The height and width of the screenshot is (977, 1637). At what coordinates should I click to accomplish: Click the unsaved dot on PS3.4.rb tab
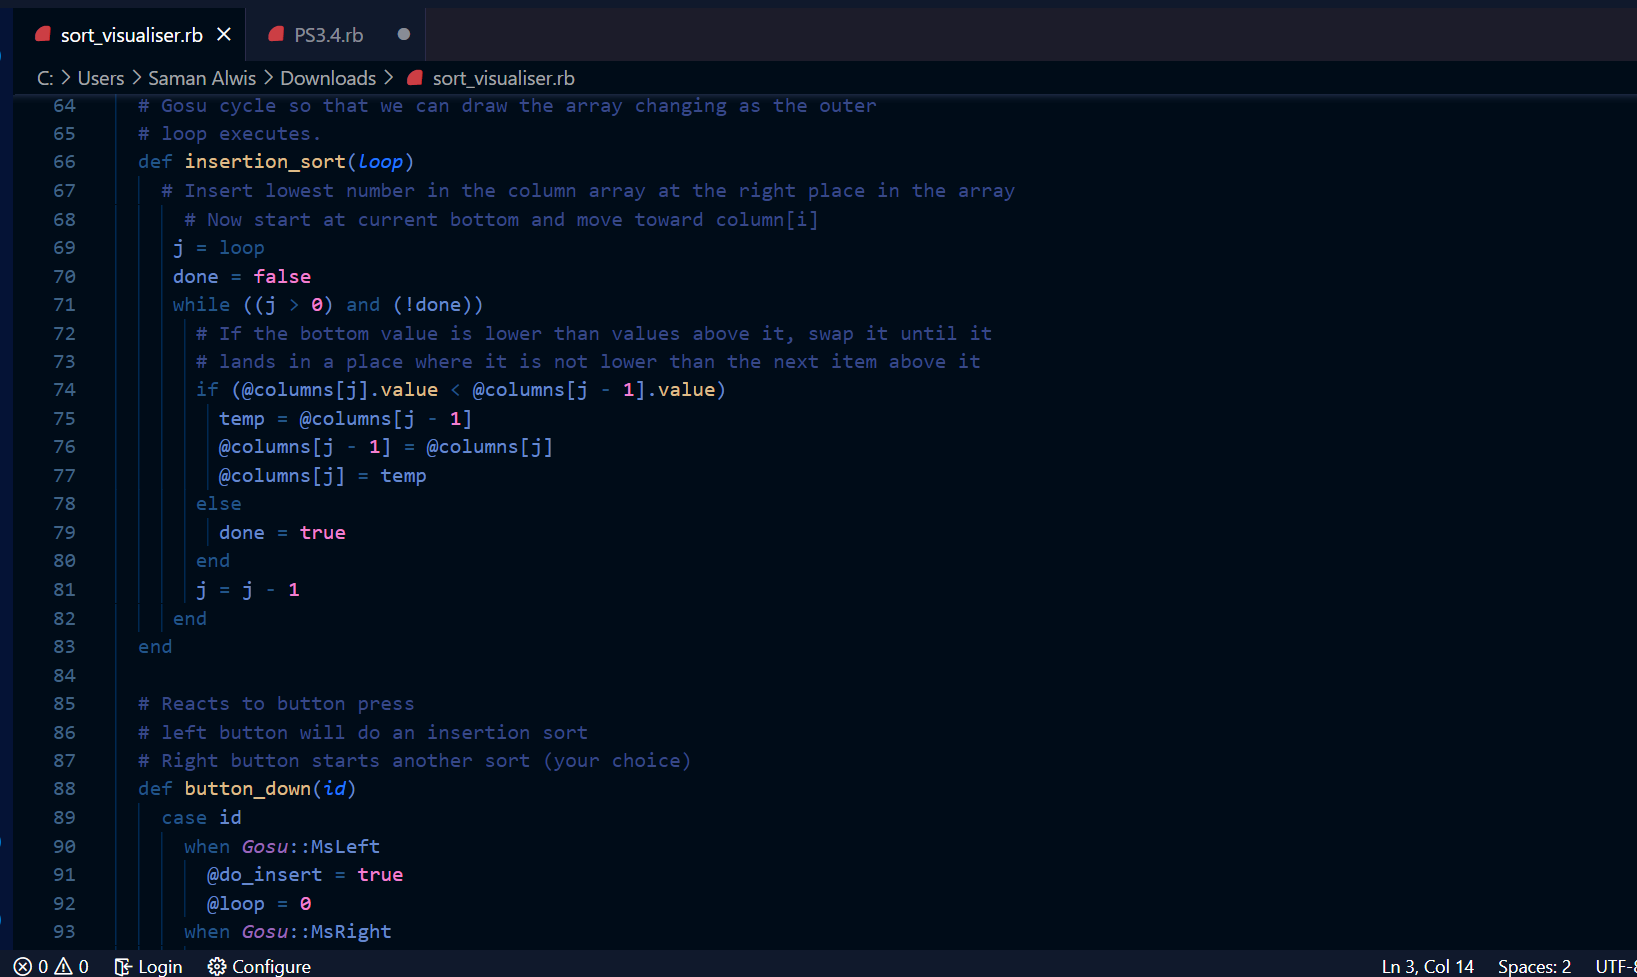404,34
